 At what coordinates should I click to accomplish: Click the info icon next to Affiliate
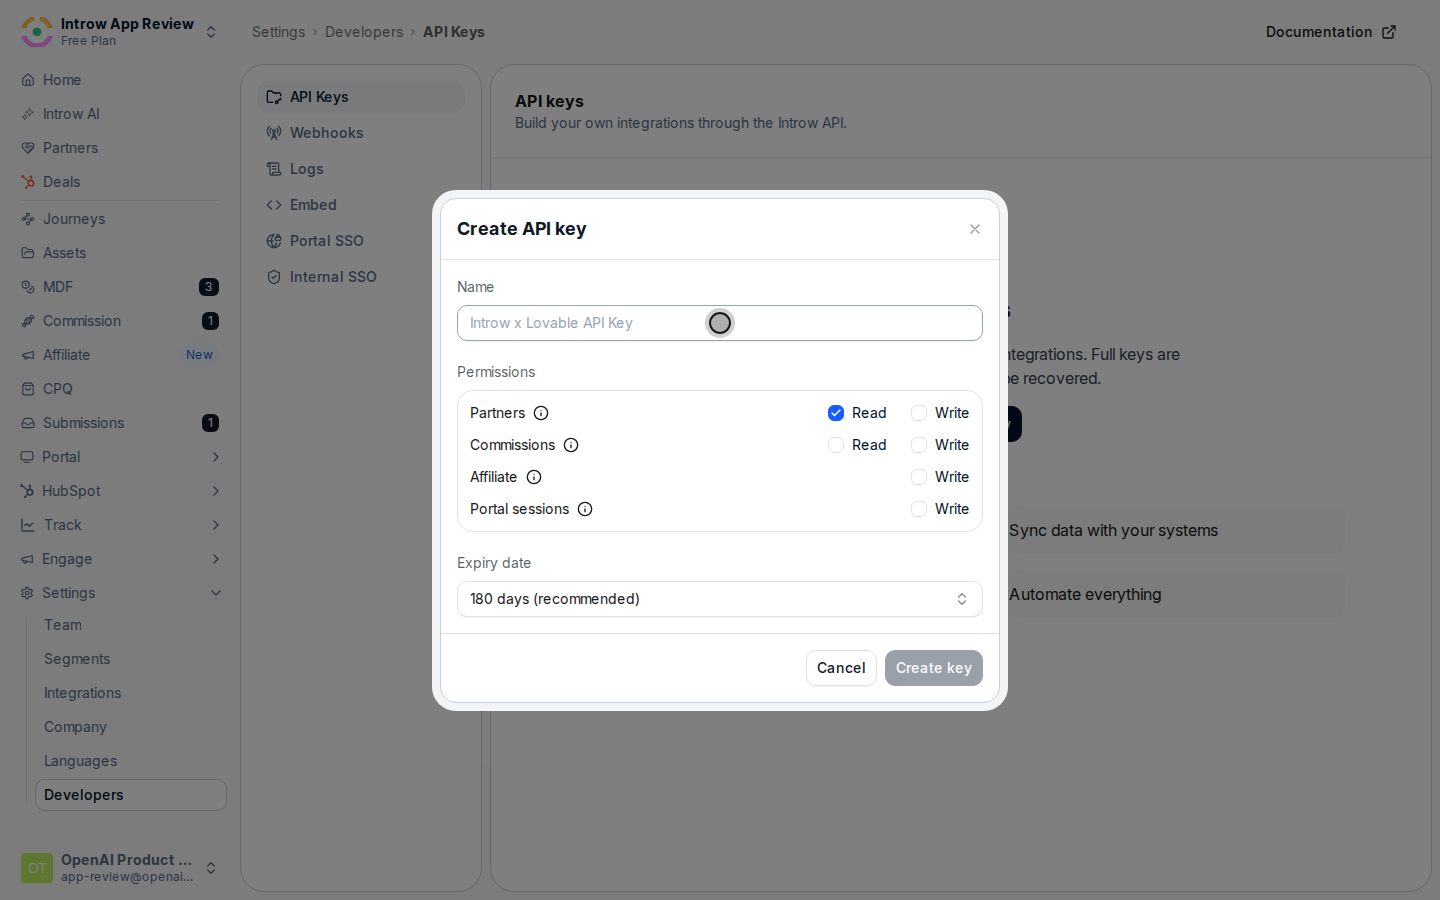coord(534,477)
